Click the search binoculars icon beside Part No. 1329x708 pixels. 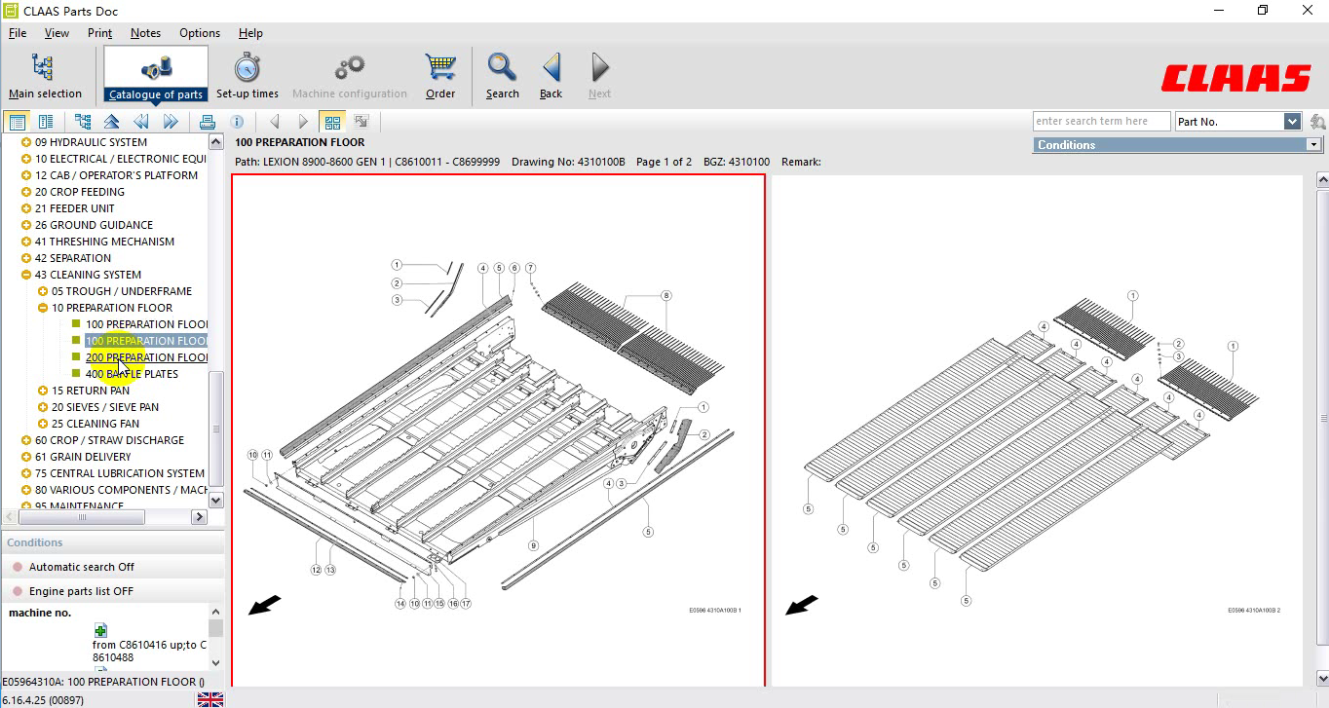coord(1317,122)
